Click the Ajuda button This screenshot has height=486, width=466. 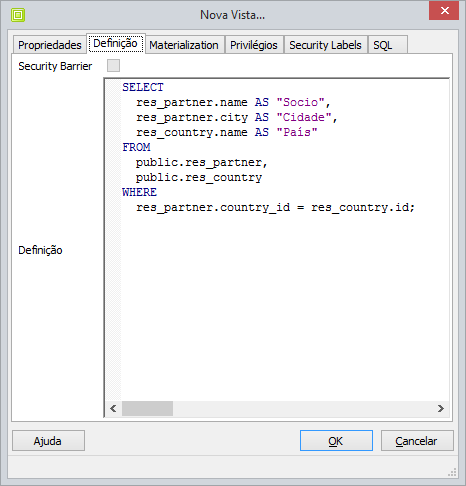click(x=48, y=441)
